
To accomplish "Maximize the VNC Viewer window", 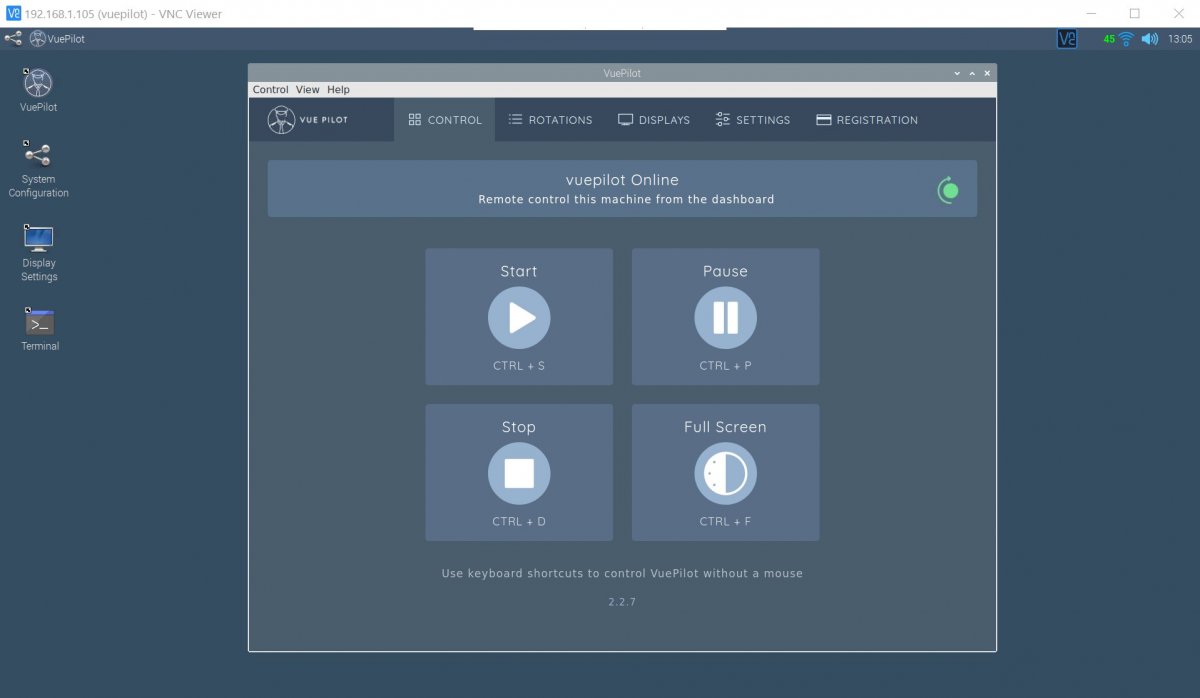I will coord(1134,13).
